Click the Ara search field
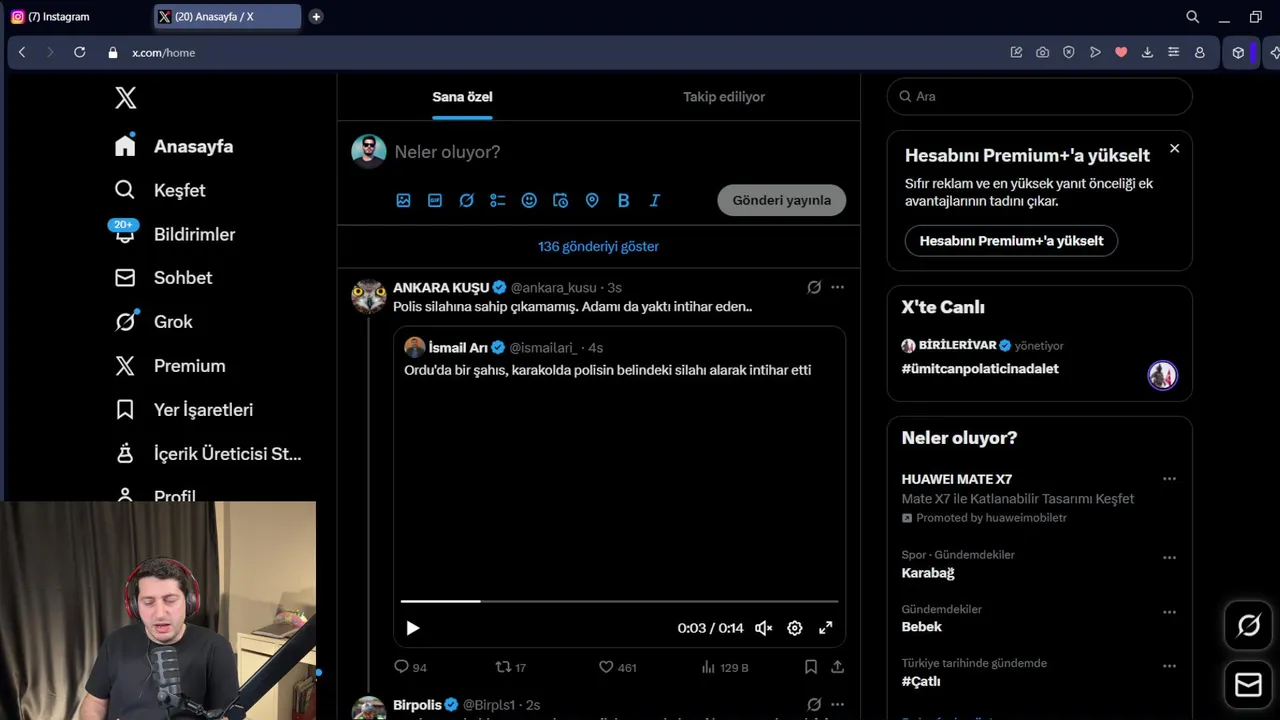The width and height of the screenshot is (1280, 720). pyautogui.click(x=1039, y=97)
